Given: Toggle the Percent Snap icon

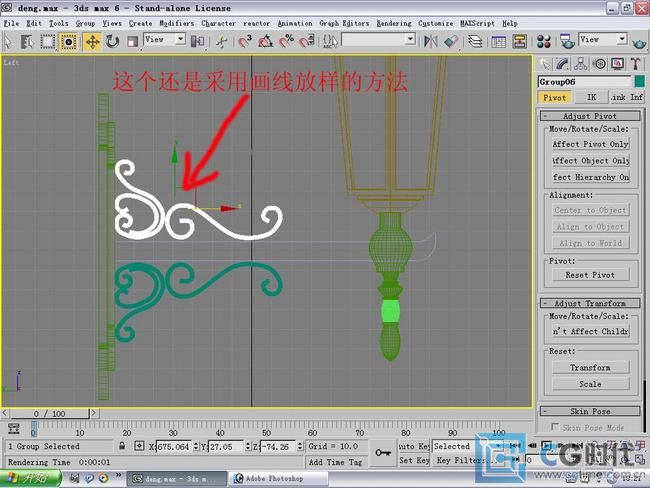Looking at the screenshot, I should pos(286,41).
